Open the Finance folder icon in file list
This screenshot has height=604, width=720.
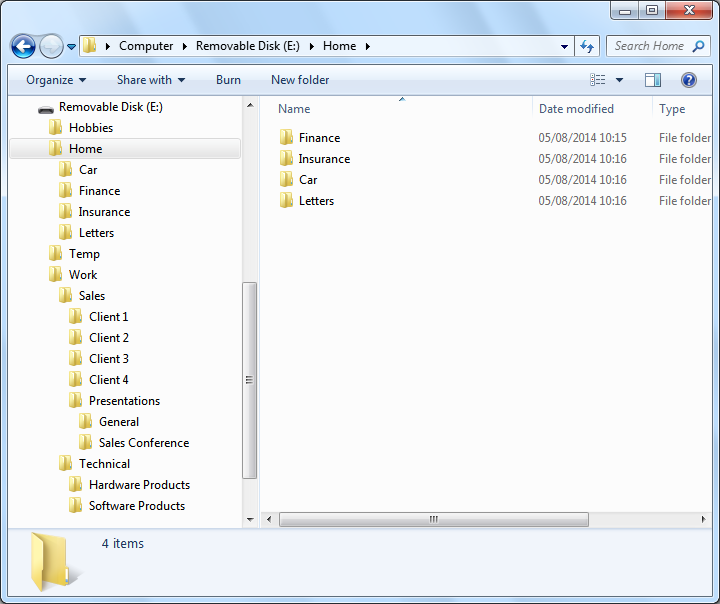pos(287,138)
